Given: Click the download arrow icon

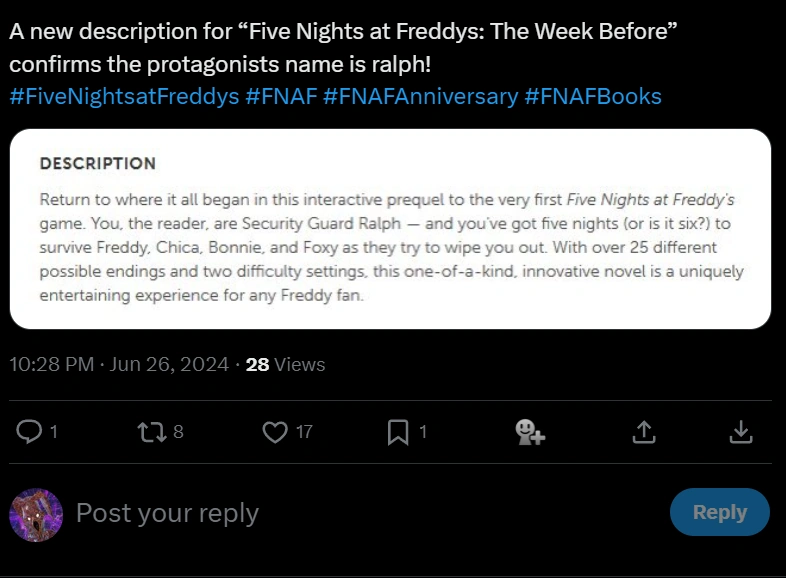Looking at the screenshot, I should pos(740,431).
